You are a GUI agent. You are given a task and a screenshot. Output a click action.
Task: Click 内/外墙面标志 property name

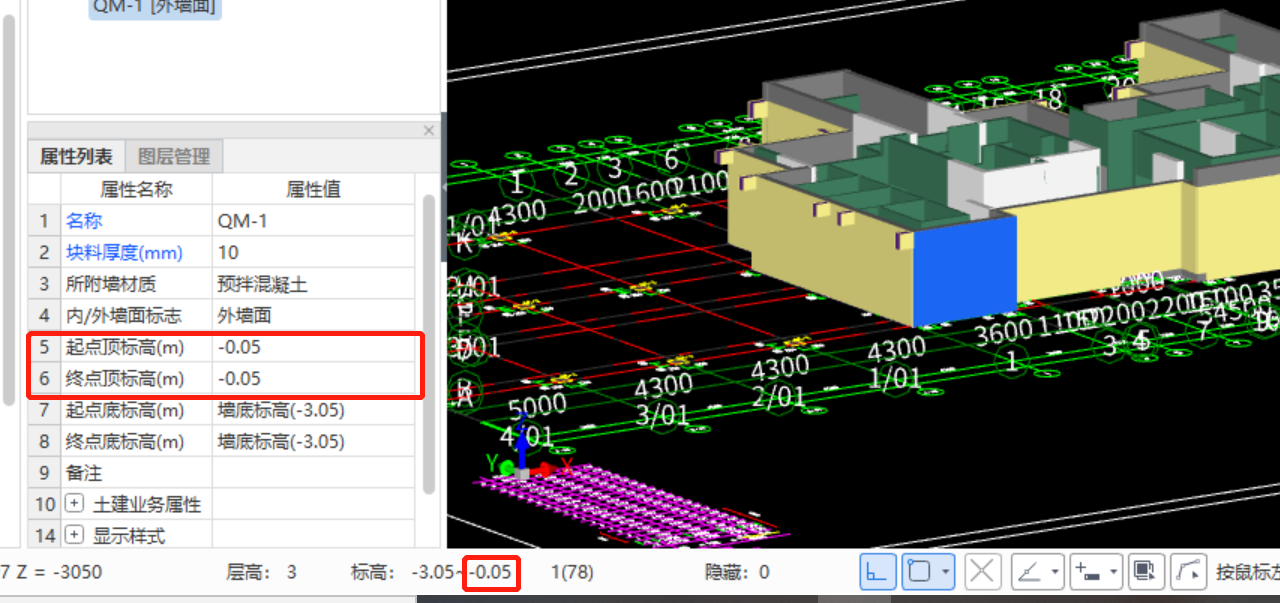124,315
